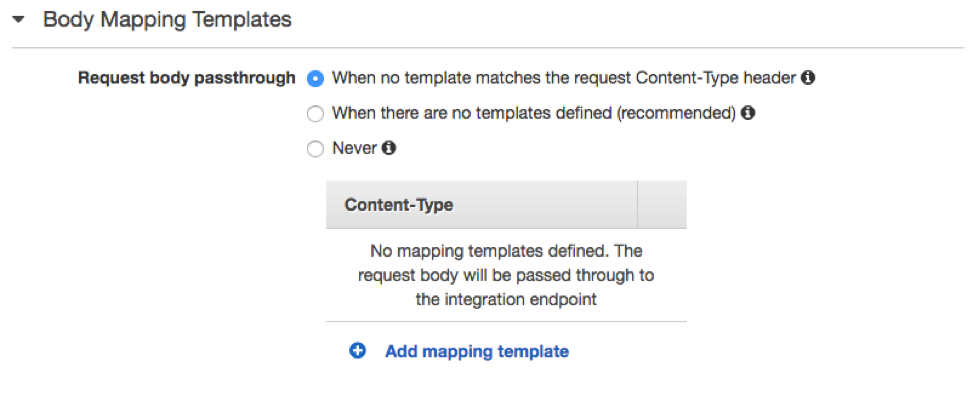The image size is (973, 413).
Task: Click the 'When there are no templates defined' label
Action: (x=472, y=113)
